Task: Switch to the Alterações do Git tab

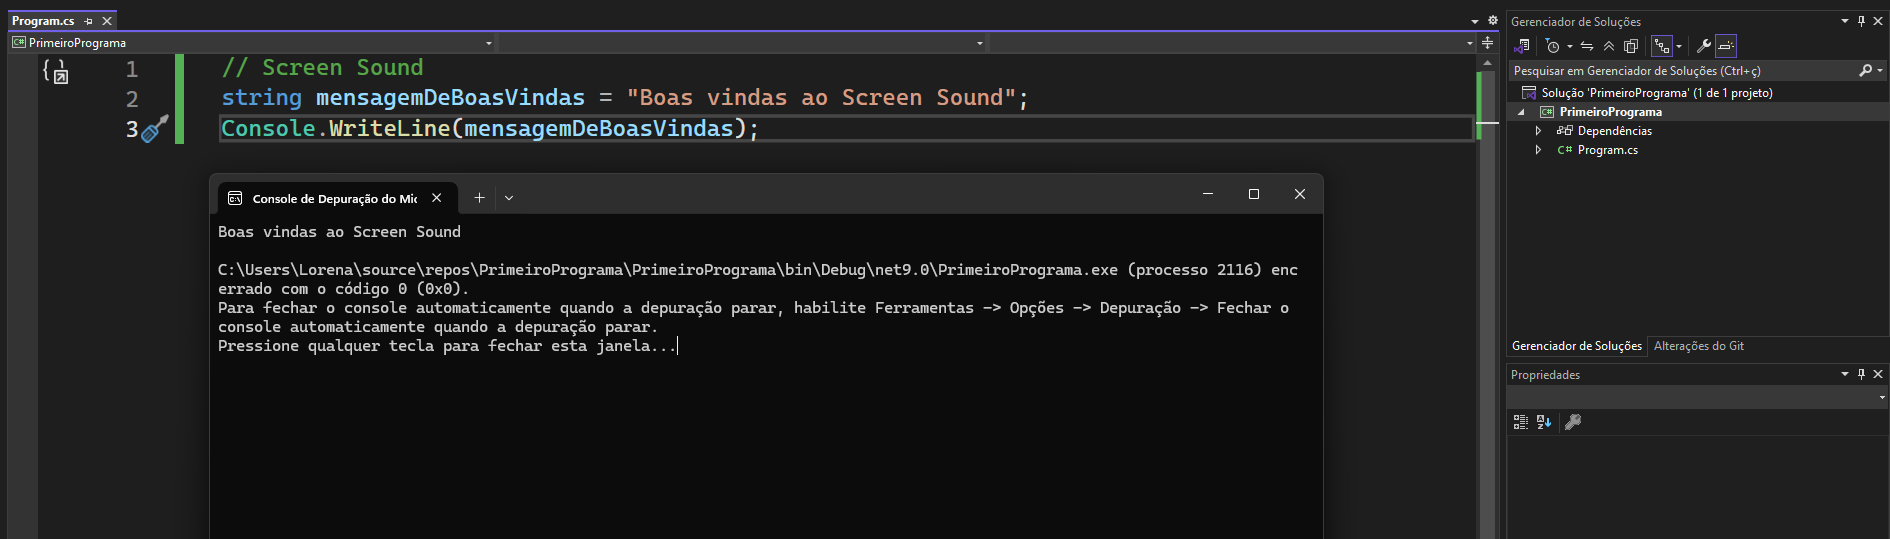Action: tap(1699, 346)
